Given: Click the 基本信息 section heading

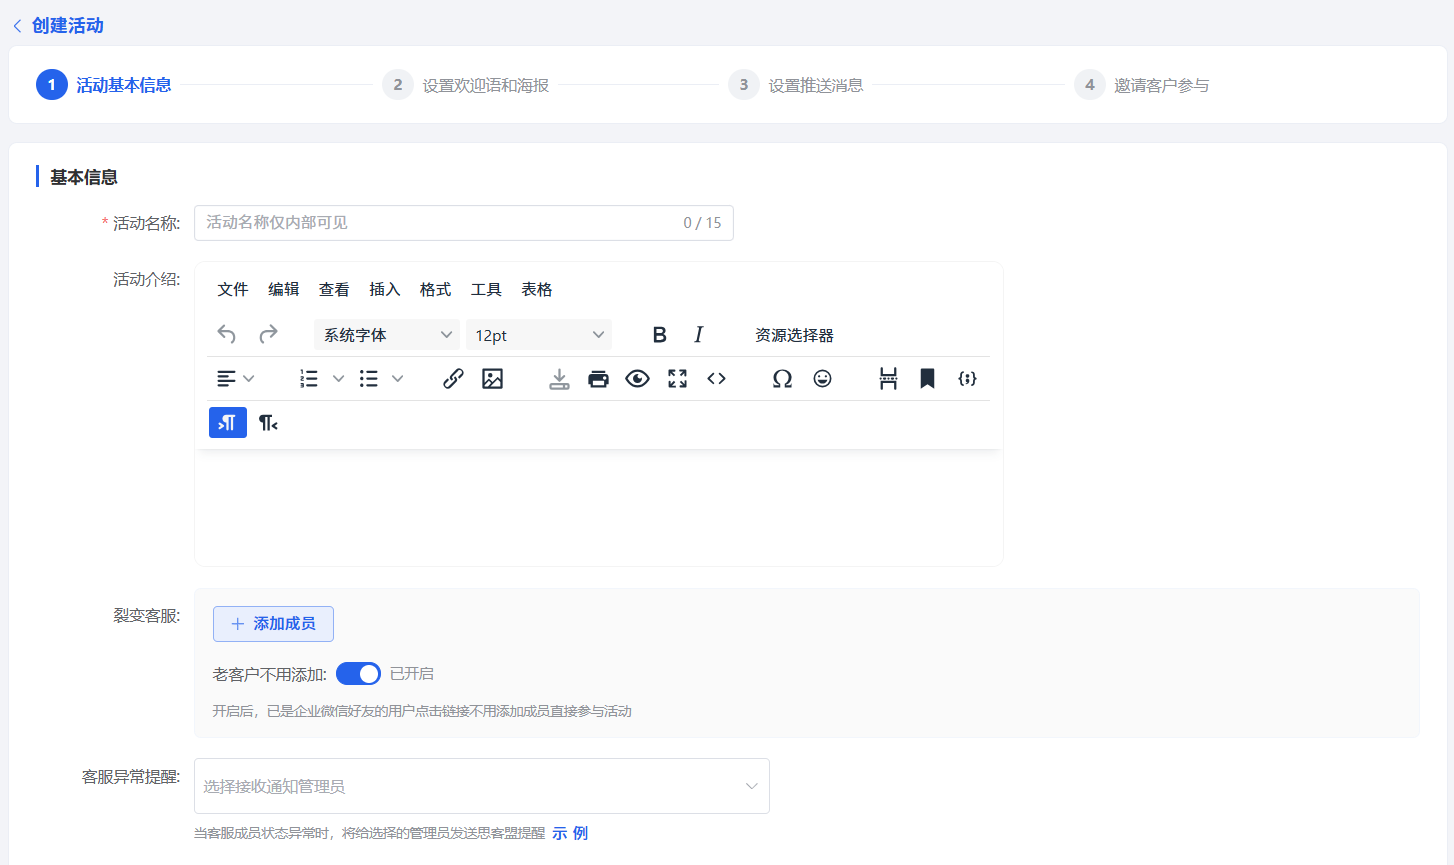Looking at the screenshot, I should point(84,177).
